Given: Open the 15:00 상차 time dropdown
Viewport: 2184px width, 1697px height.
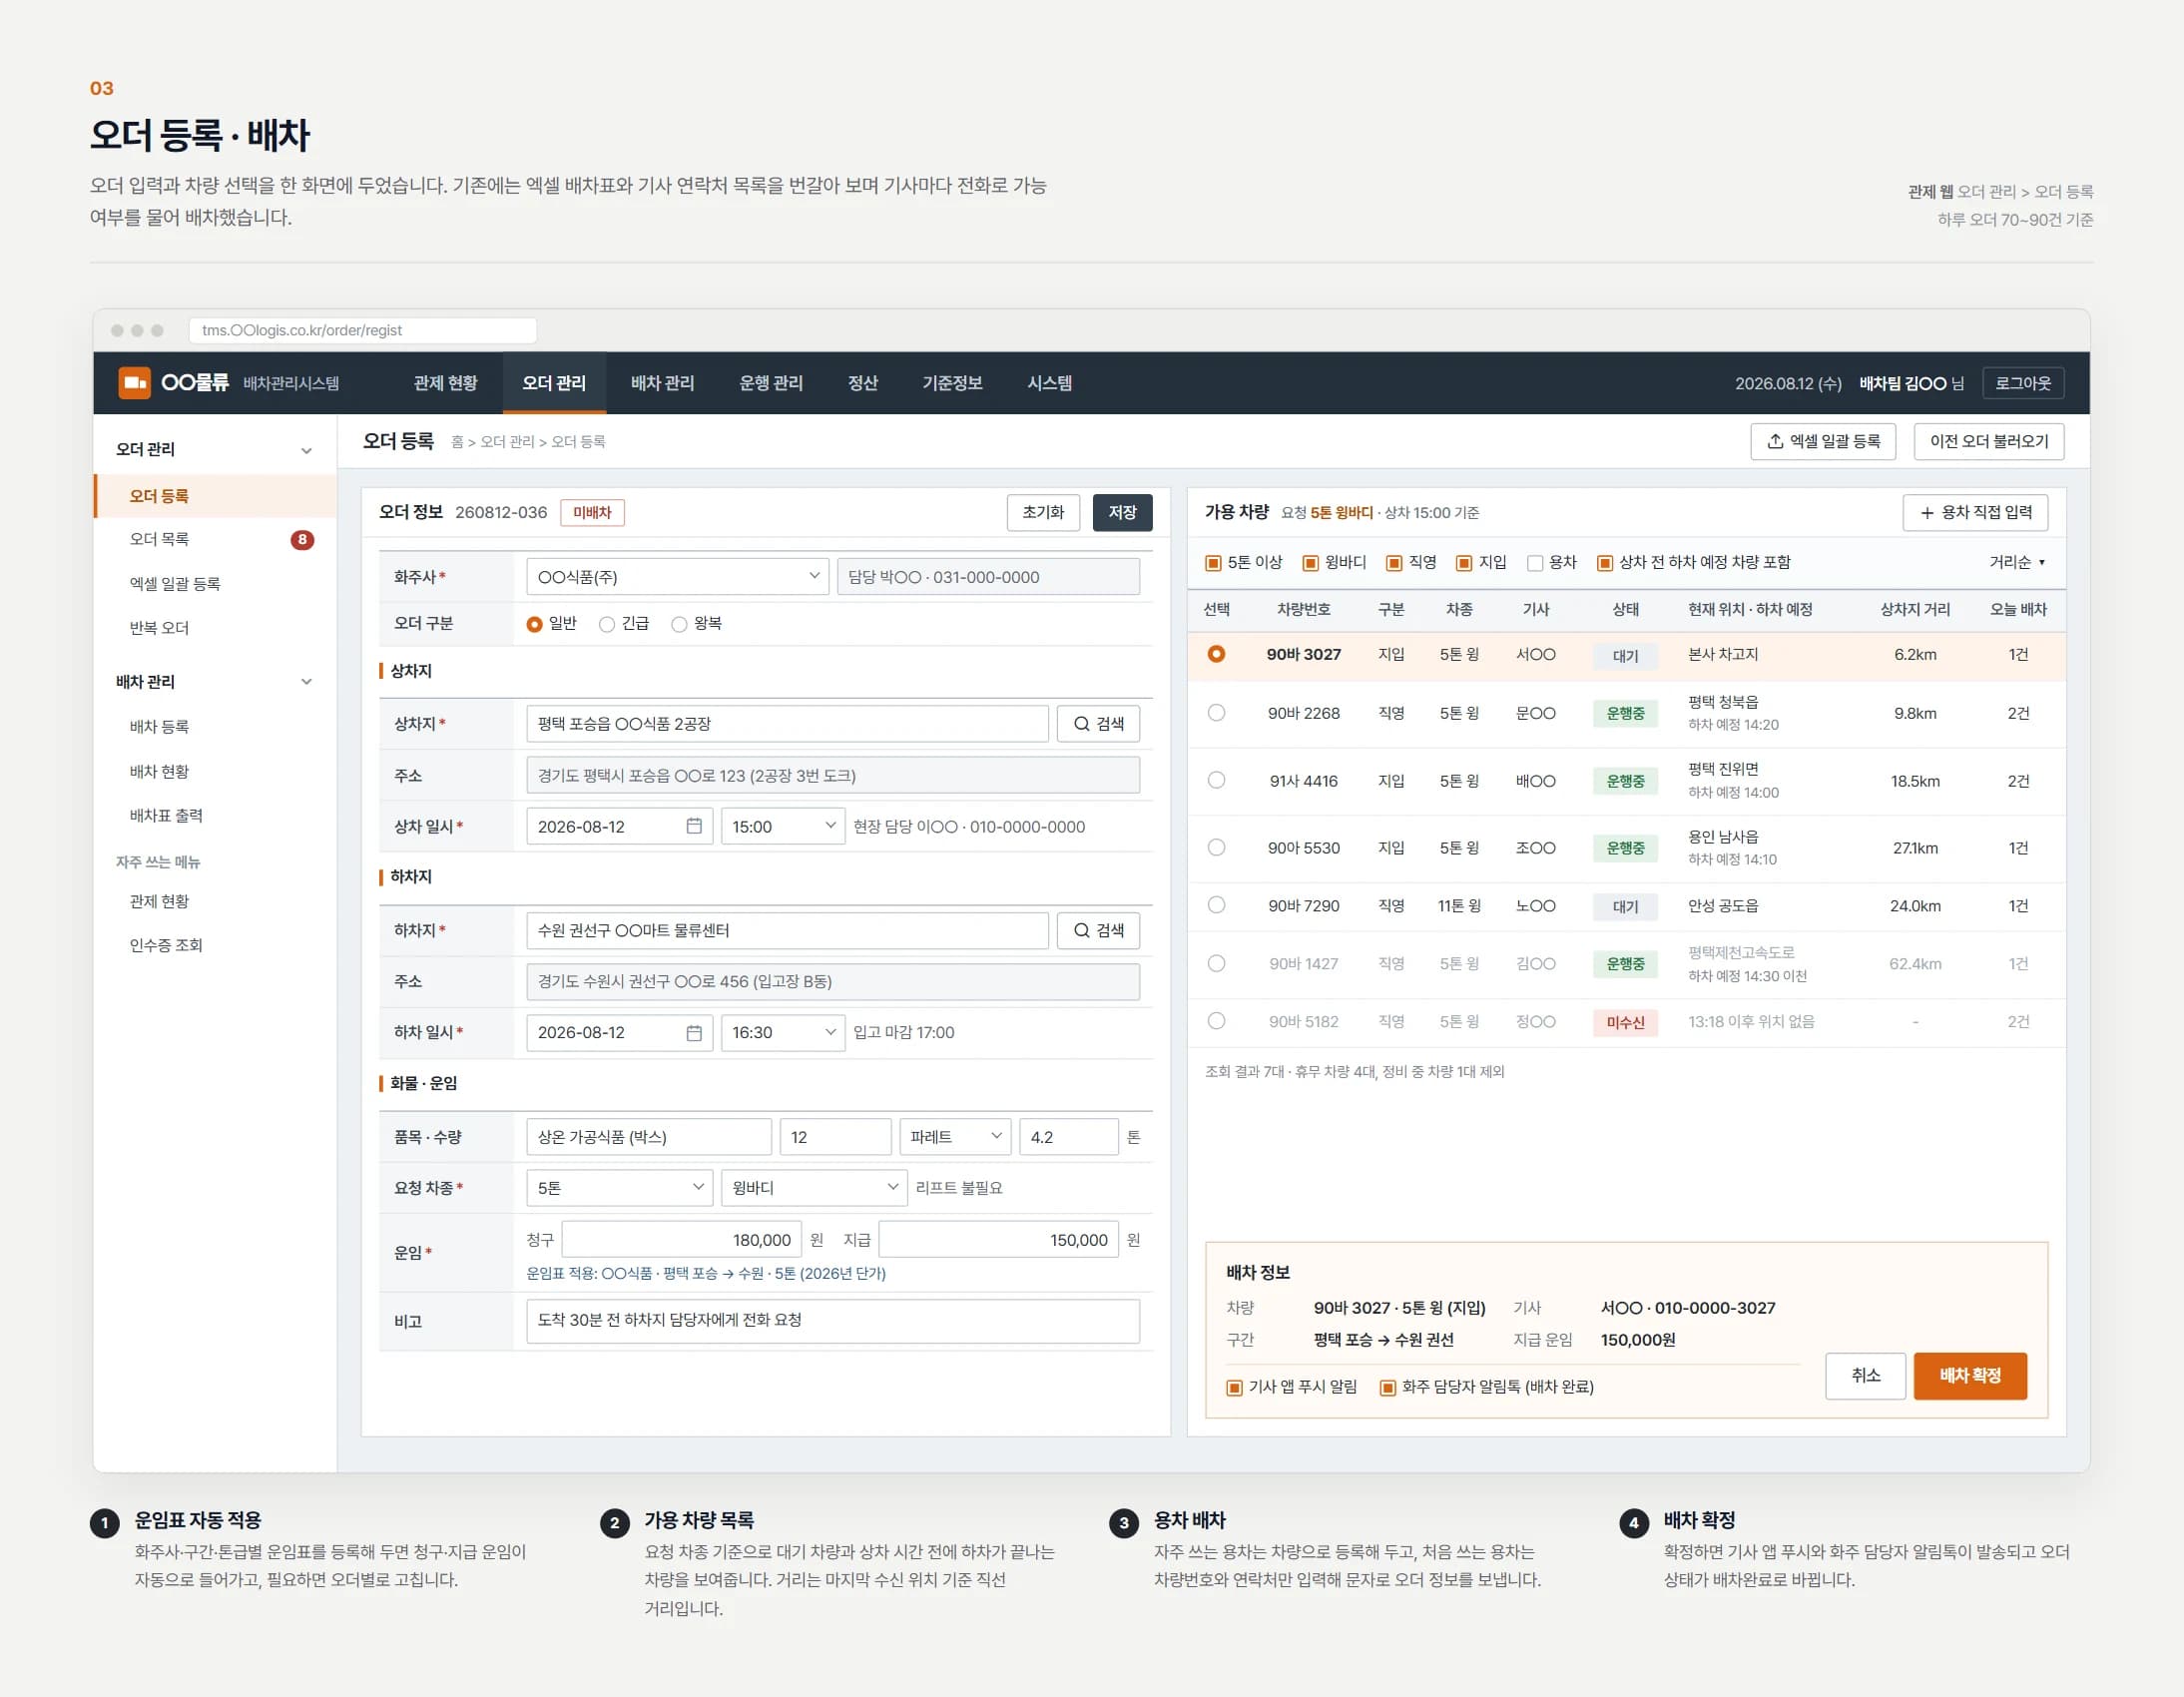Looking at the screenshot, I should click(783, 826).
